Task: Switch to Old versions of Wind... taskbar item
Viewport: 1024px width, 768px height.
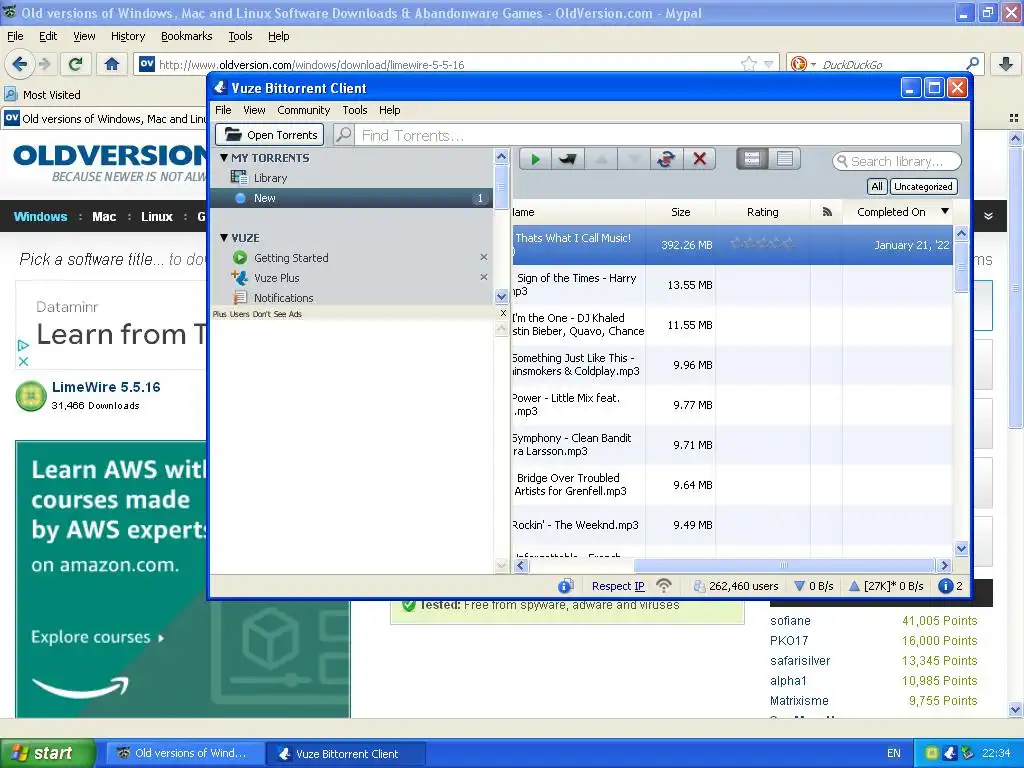Action: (185, 753)
